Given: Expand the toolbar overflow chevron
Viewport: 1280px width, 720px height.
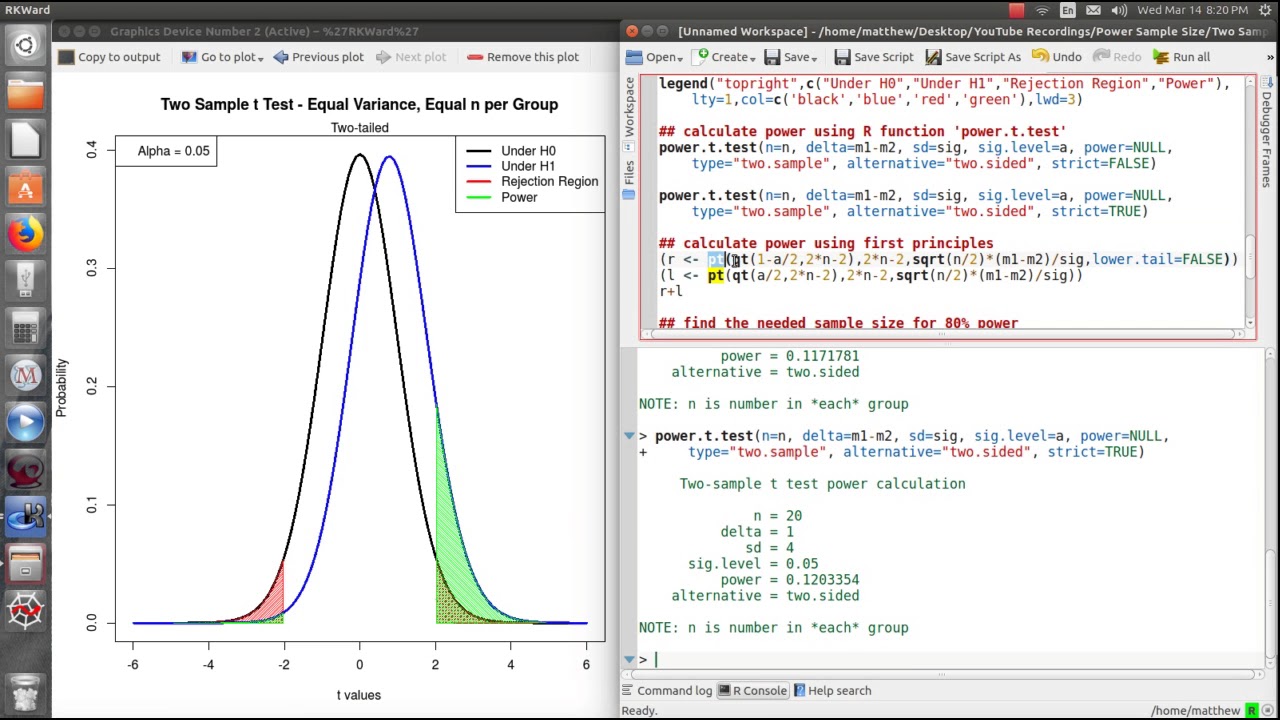Looking at the screenshot, I should click(1270, 57).
